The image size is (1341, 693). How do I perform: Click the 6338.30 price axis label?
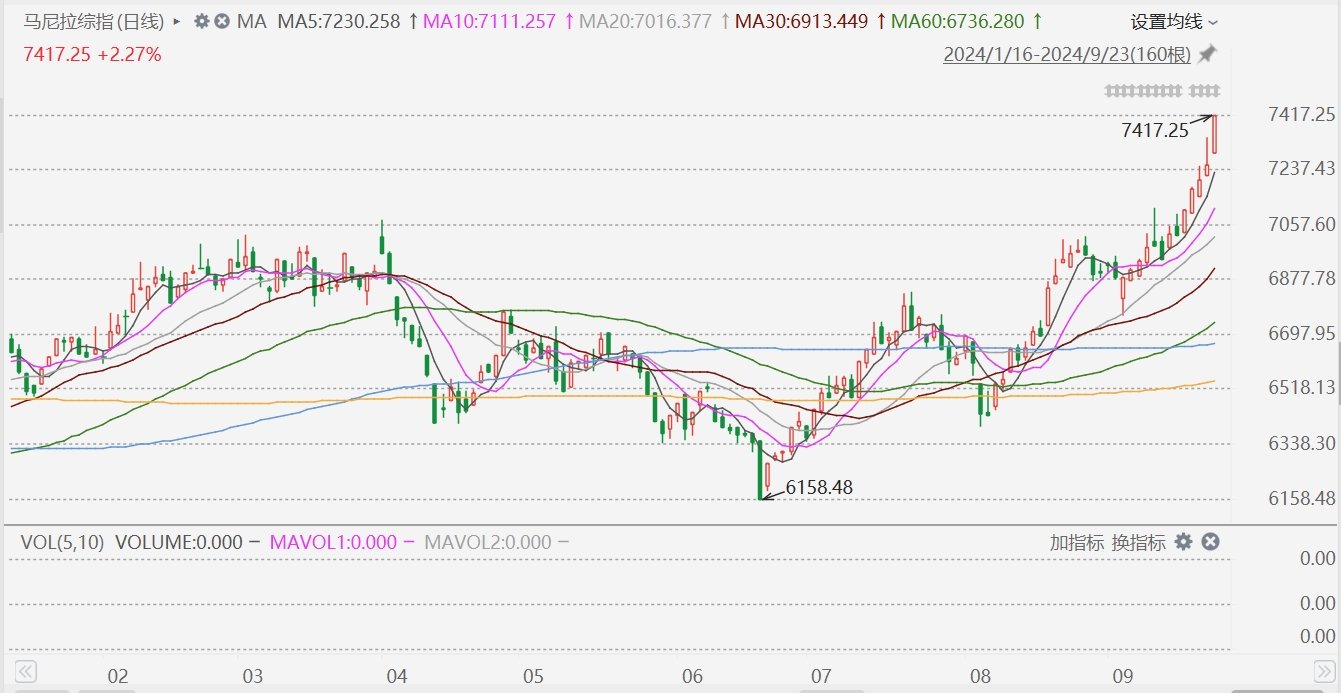pyautogui.click(x=1301, y=443)
